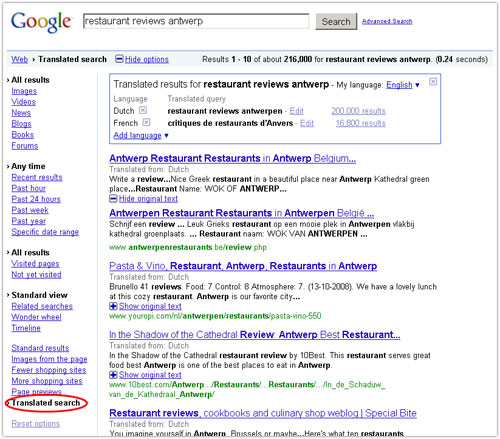Select Translated search option
This screenshot has height=439, width=500.
tap(46, 403)
